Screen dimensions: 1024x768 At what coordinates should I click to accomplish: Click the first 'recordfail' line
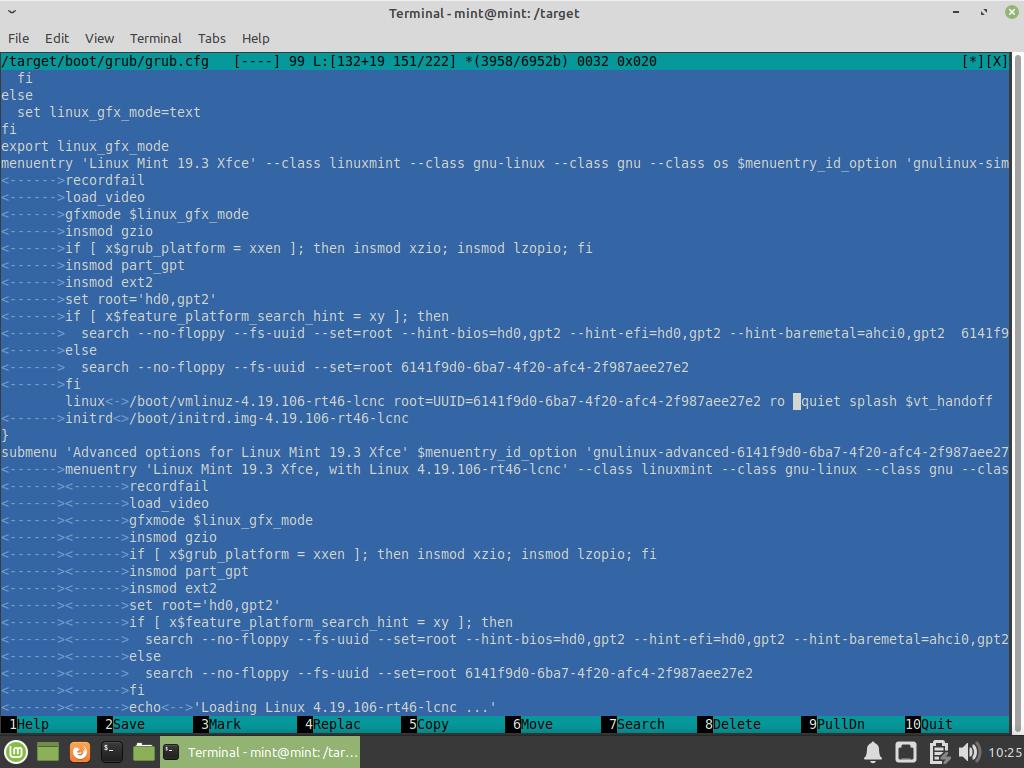click(105, 180)
